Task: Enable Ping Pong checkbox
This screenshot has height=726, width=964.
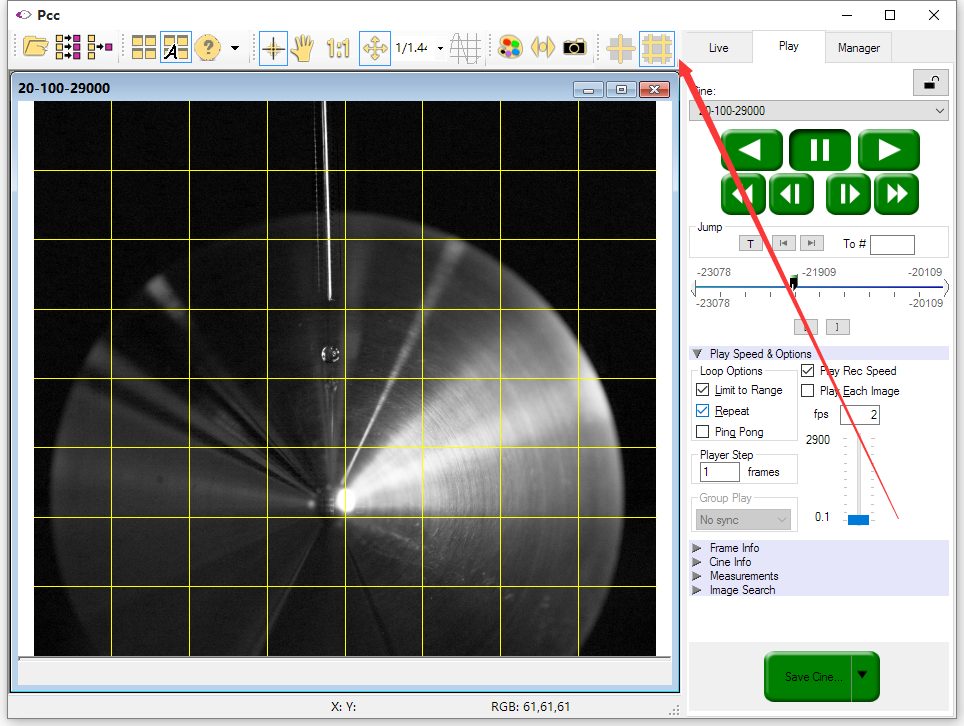Action: (703, 432)
